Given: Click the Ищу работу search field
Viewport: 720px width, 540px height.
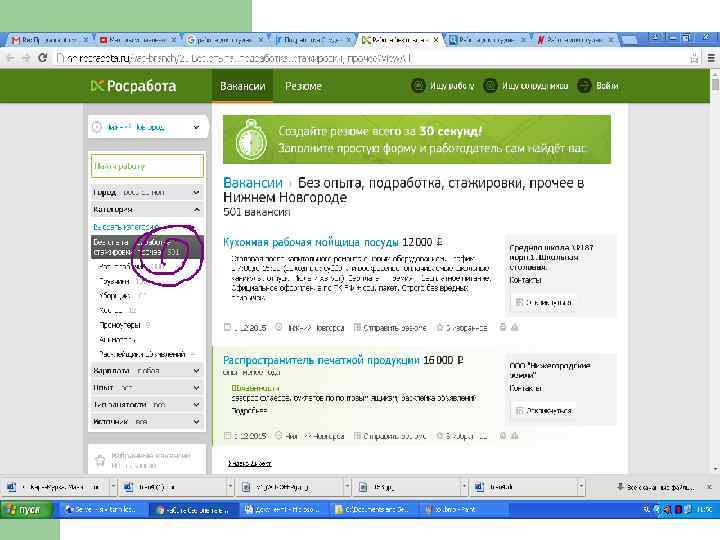Looking at the screenshot, I should [147, 166].
